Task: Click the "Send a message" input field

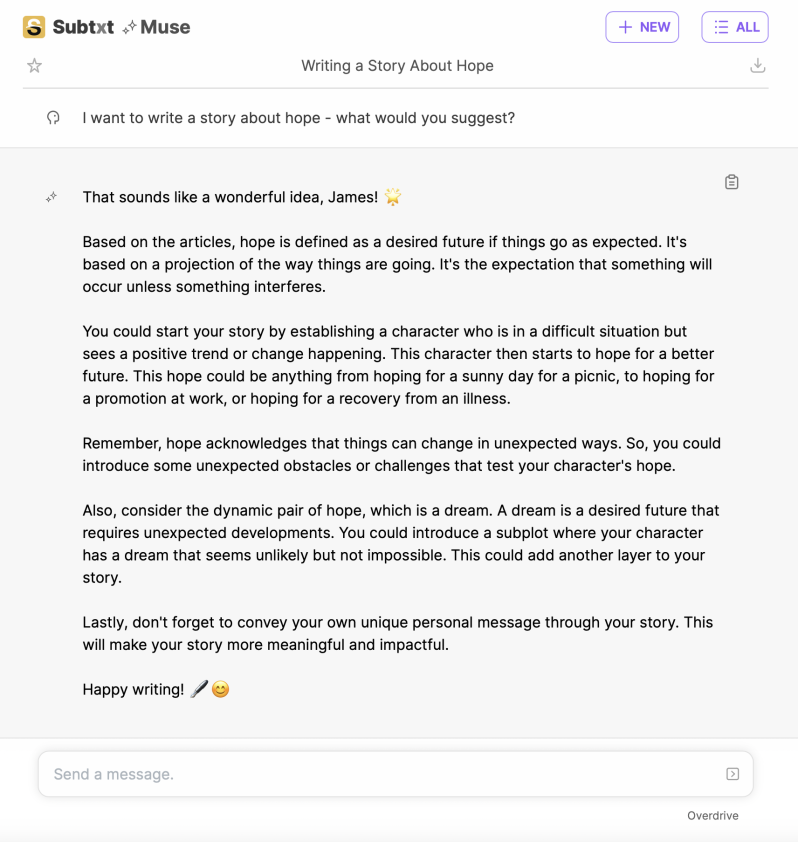Action: coord(300,774)
